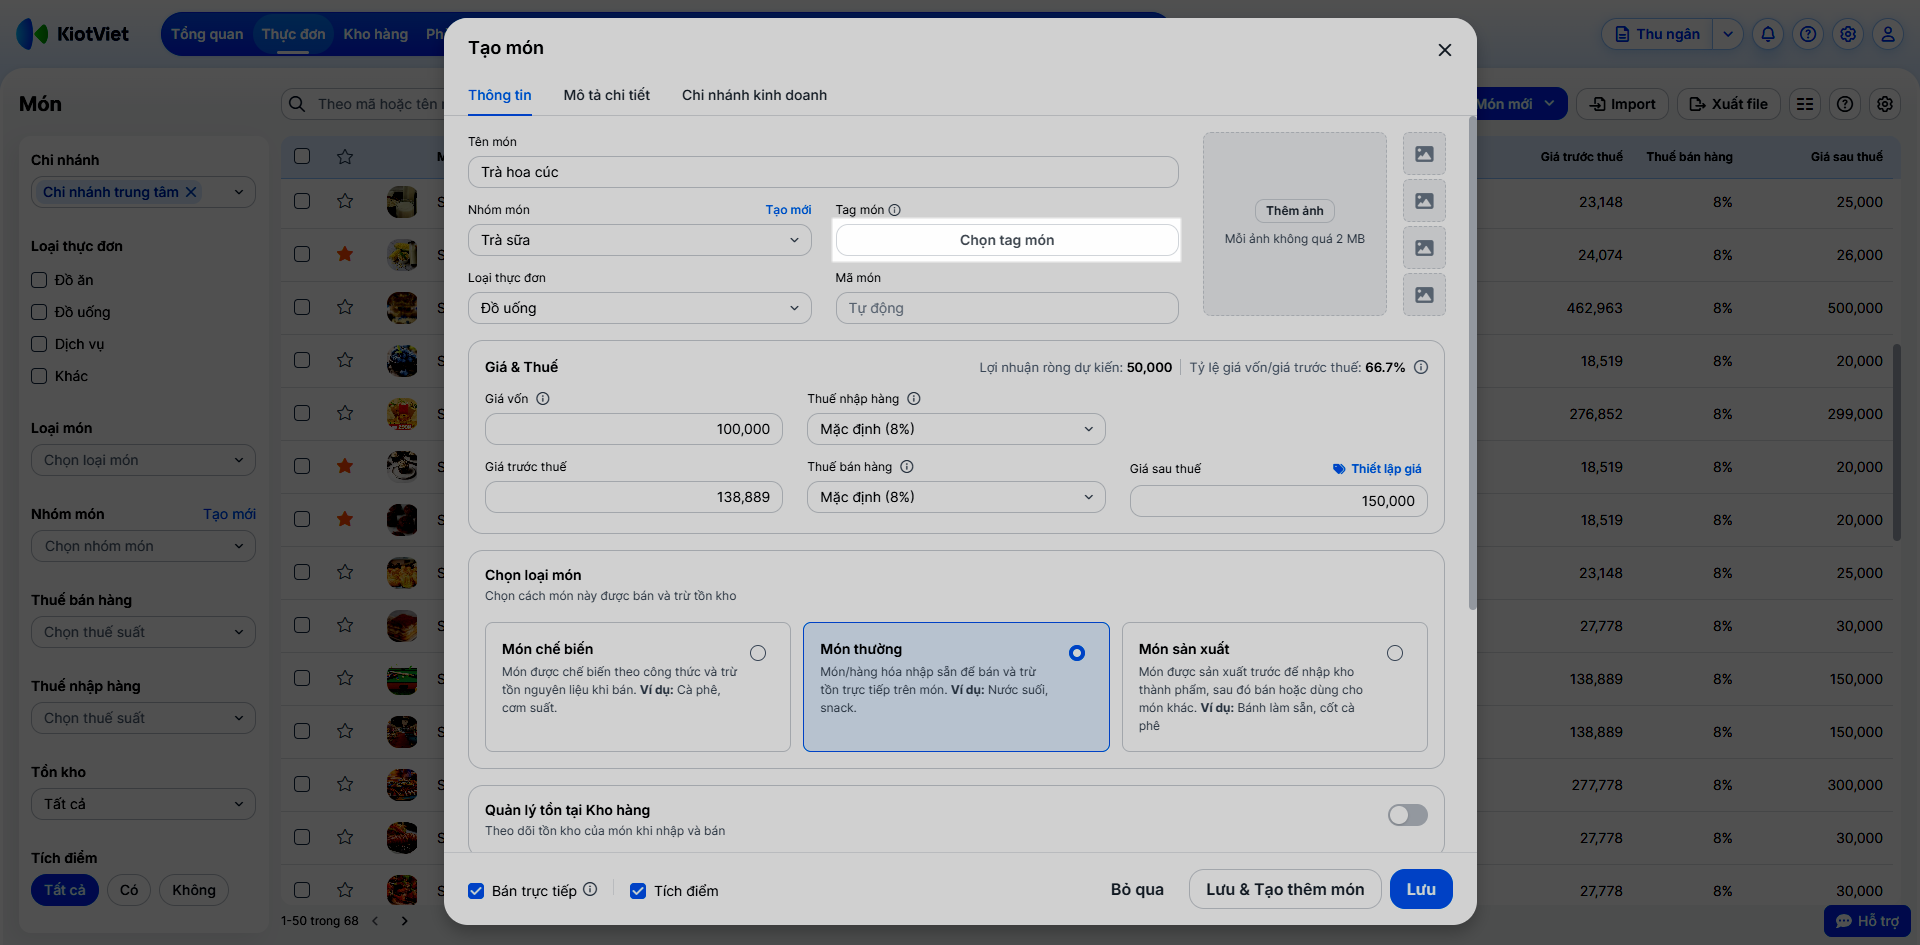Viewport: 1920px width, 945px height.
Task: Open the Chọn tag món selector
Action: coord(1007,240)
